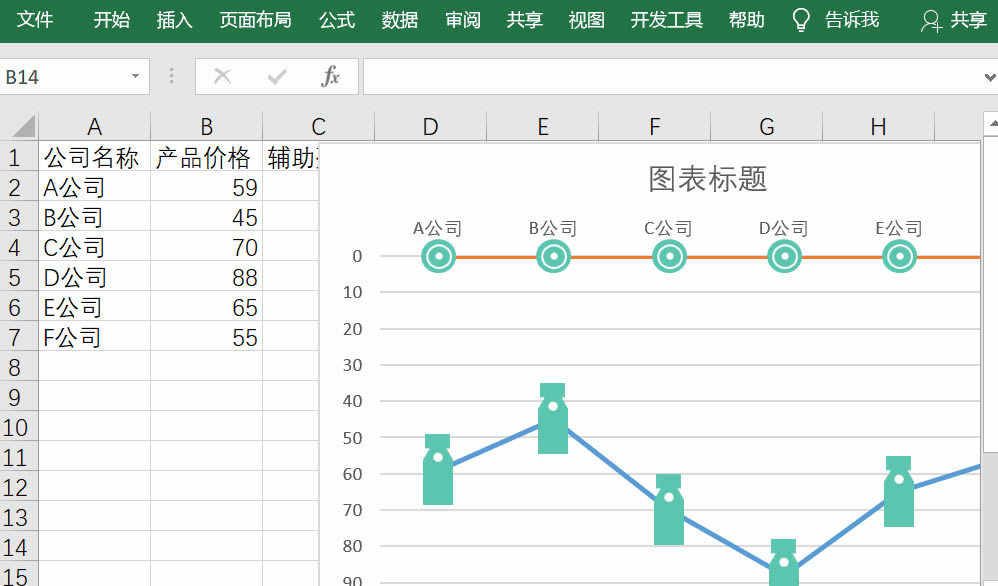The height and width of the screenshot is (586, 998).
Task: Switch to the 数据 ribbon tab
Action: click(399, 19)
